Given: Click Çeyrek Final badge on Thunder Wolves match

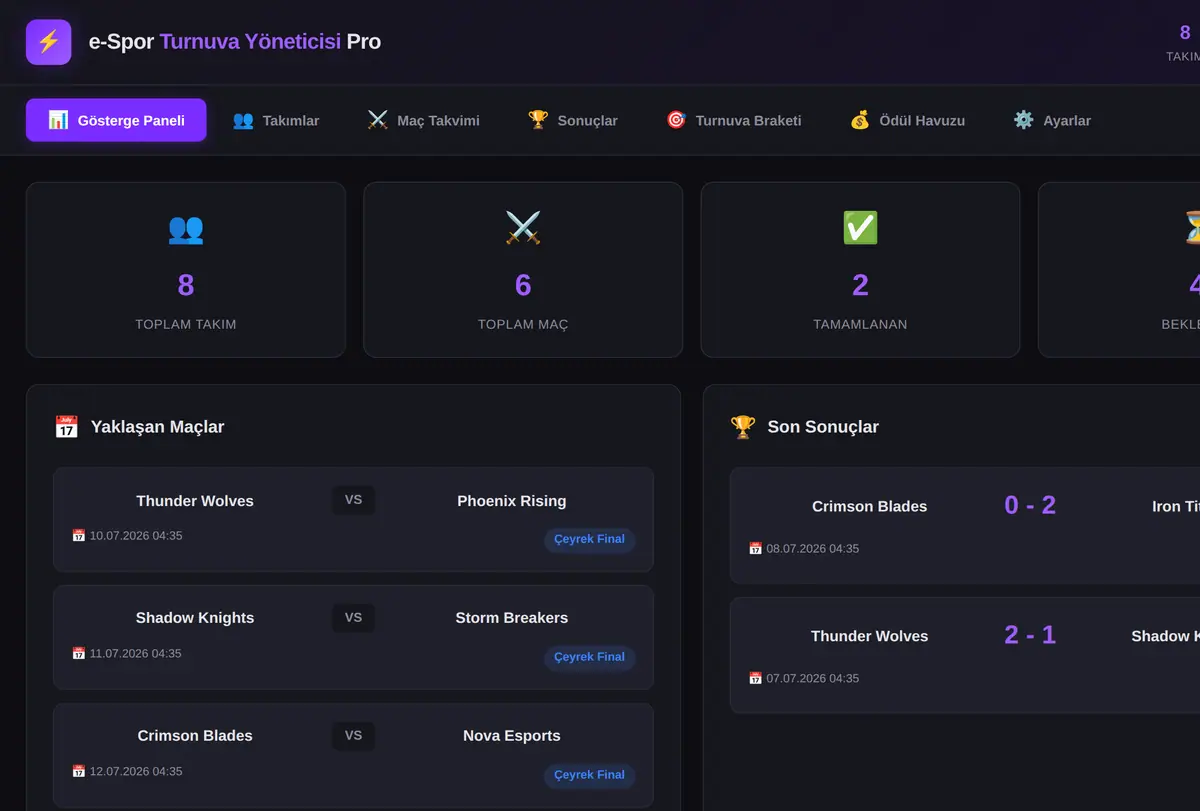Looking at the screenshot, I should click(x=590, y=539).
